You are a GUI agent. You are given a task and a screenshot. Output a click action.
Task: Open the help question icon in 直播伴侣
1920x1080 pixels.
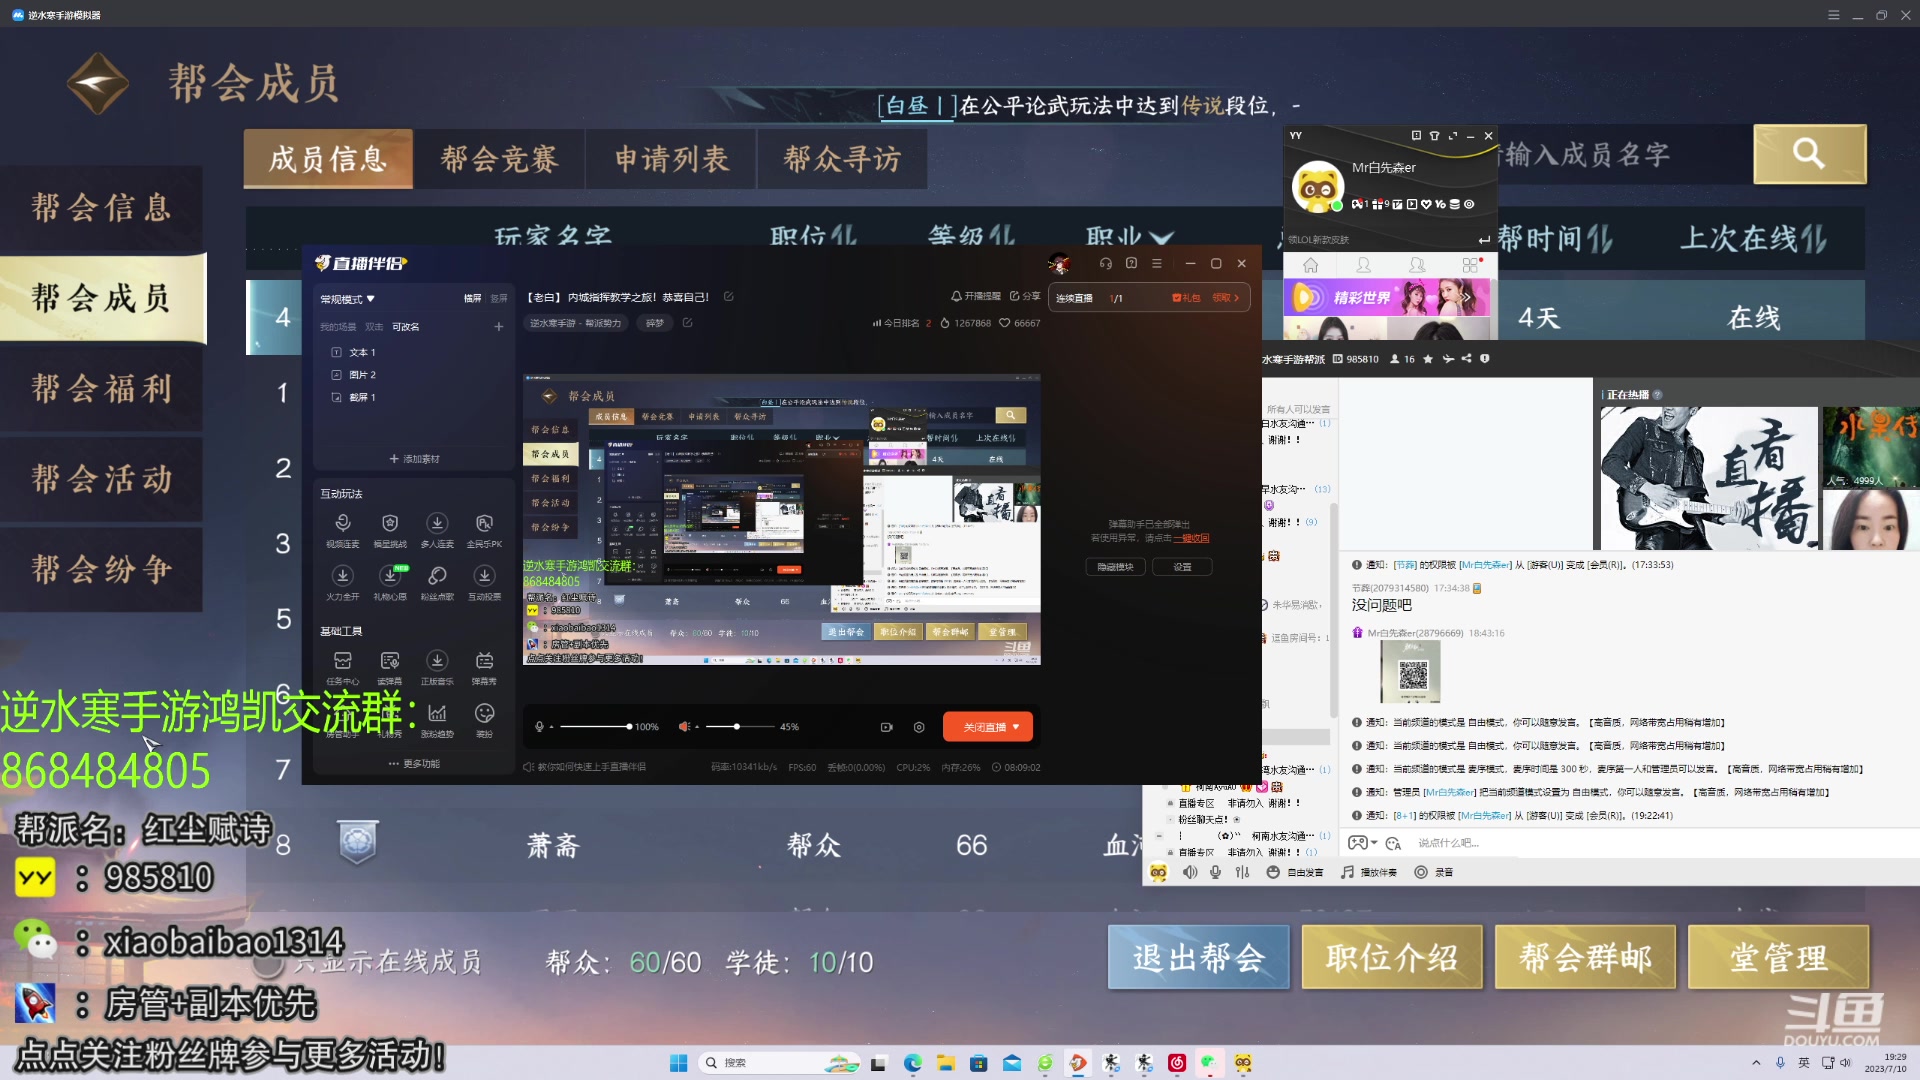coord(1131,263)
